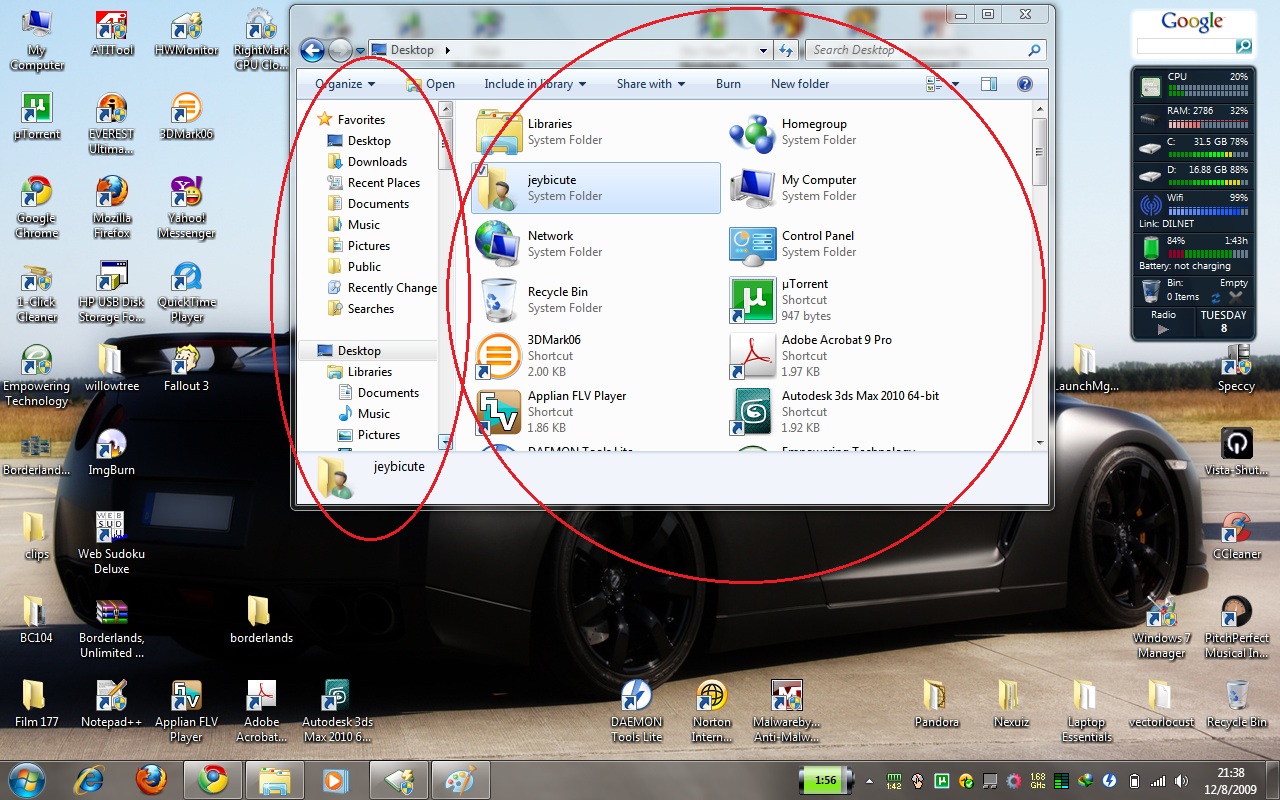This screenshot has height=800, width=1280.
Task: Open Internet Explorer from the taskbar
Action: point(89,780)
